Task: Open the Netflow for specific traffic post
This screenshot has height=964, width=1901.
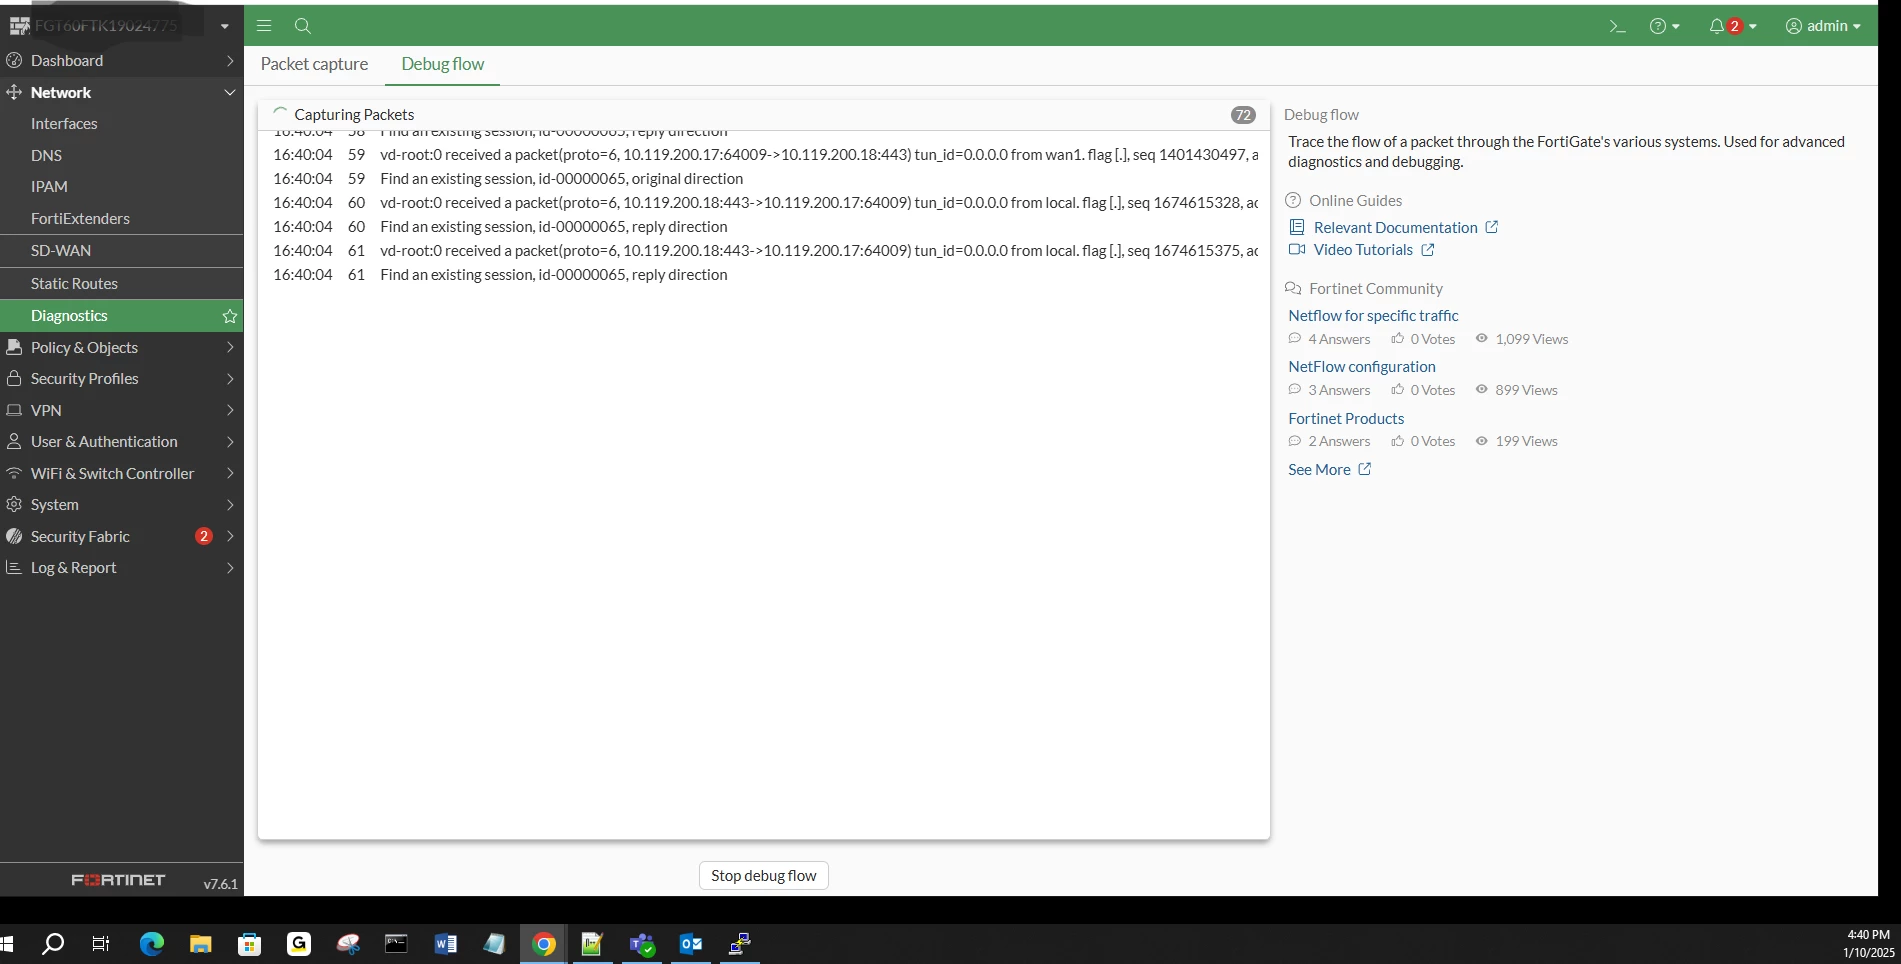Action: pos(1373,316)
